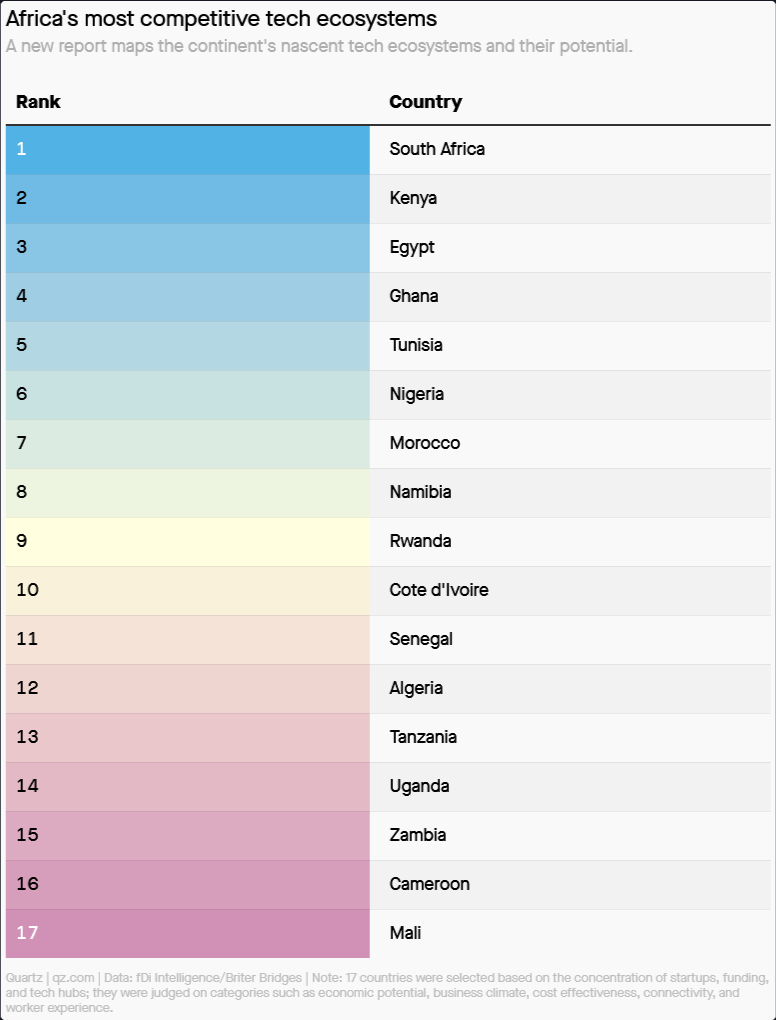Click the pink rank 17 cell
Screen dimensions: 776x1020
[x=187, y=933]
